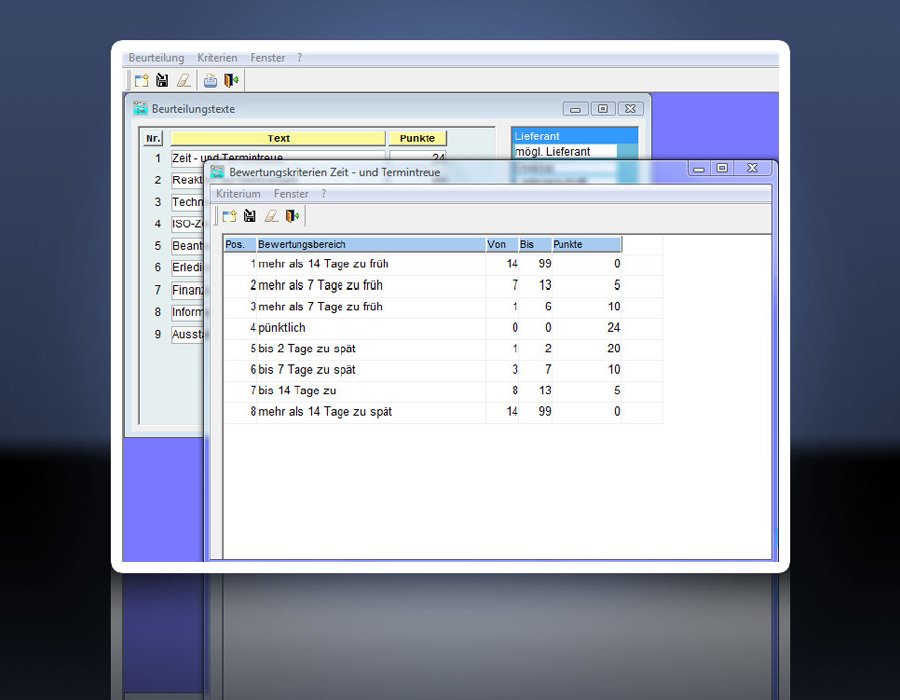Click the Beant... text field in row 5

187,246
